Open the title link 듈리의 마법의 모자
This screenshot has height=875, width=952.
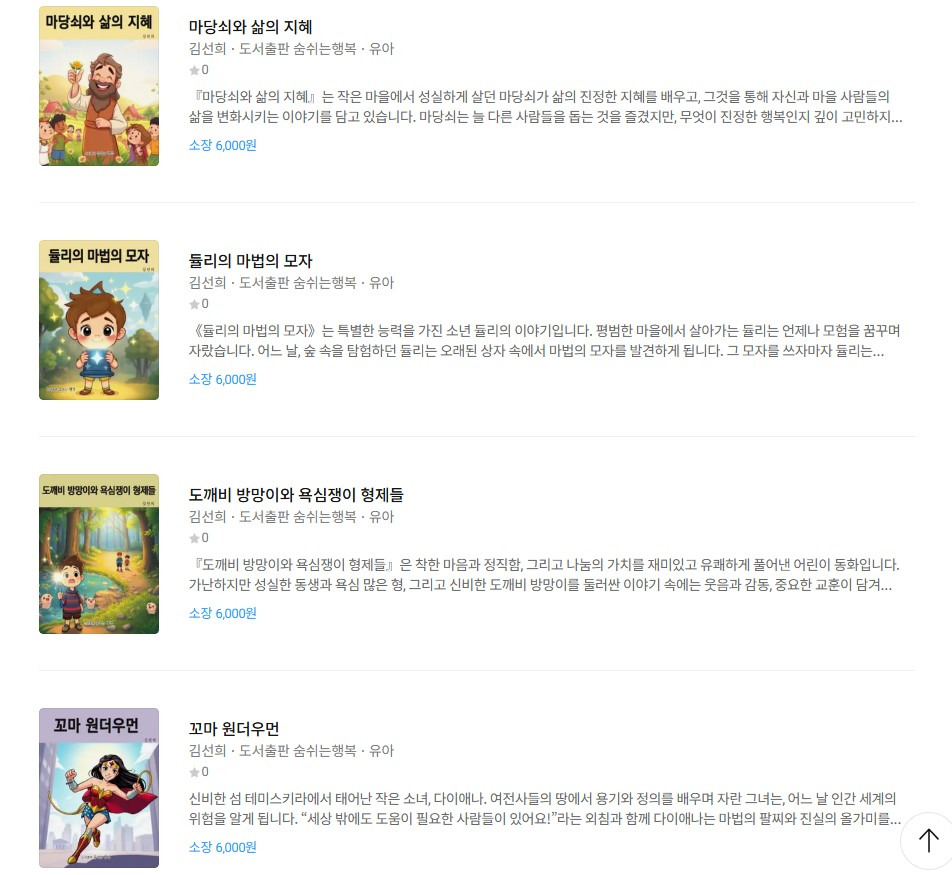coord(250,260)
